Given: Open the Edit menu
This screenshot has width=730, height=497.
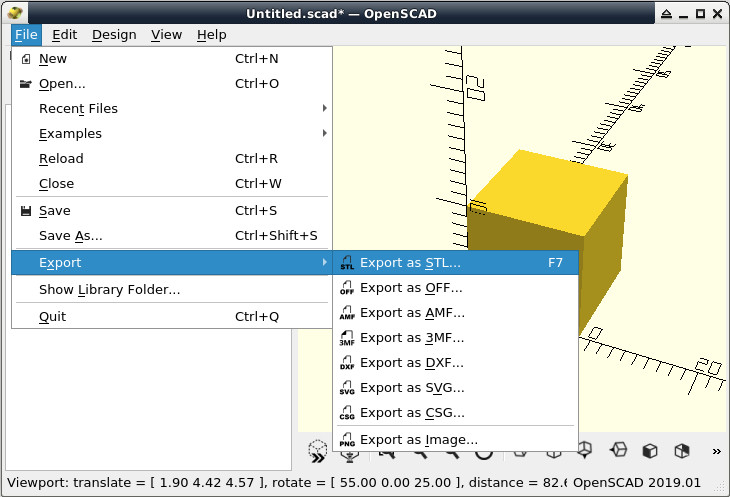Looking at the screenshot, I should coord(64,35).
